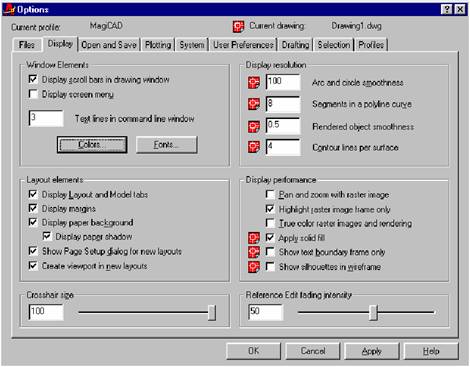Viewport: 470px width, 367px height.
Task: Click the Colors... button
Action: pos(92,145)
